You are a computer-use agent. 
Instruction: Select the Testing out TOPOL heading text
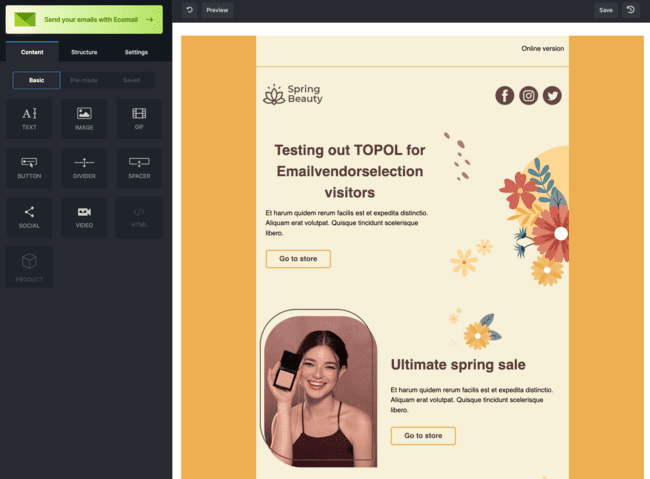pyautogui.click(x=349, y=171)
